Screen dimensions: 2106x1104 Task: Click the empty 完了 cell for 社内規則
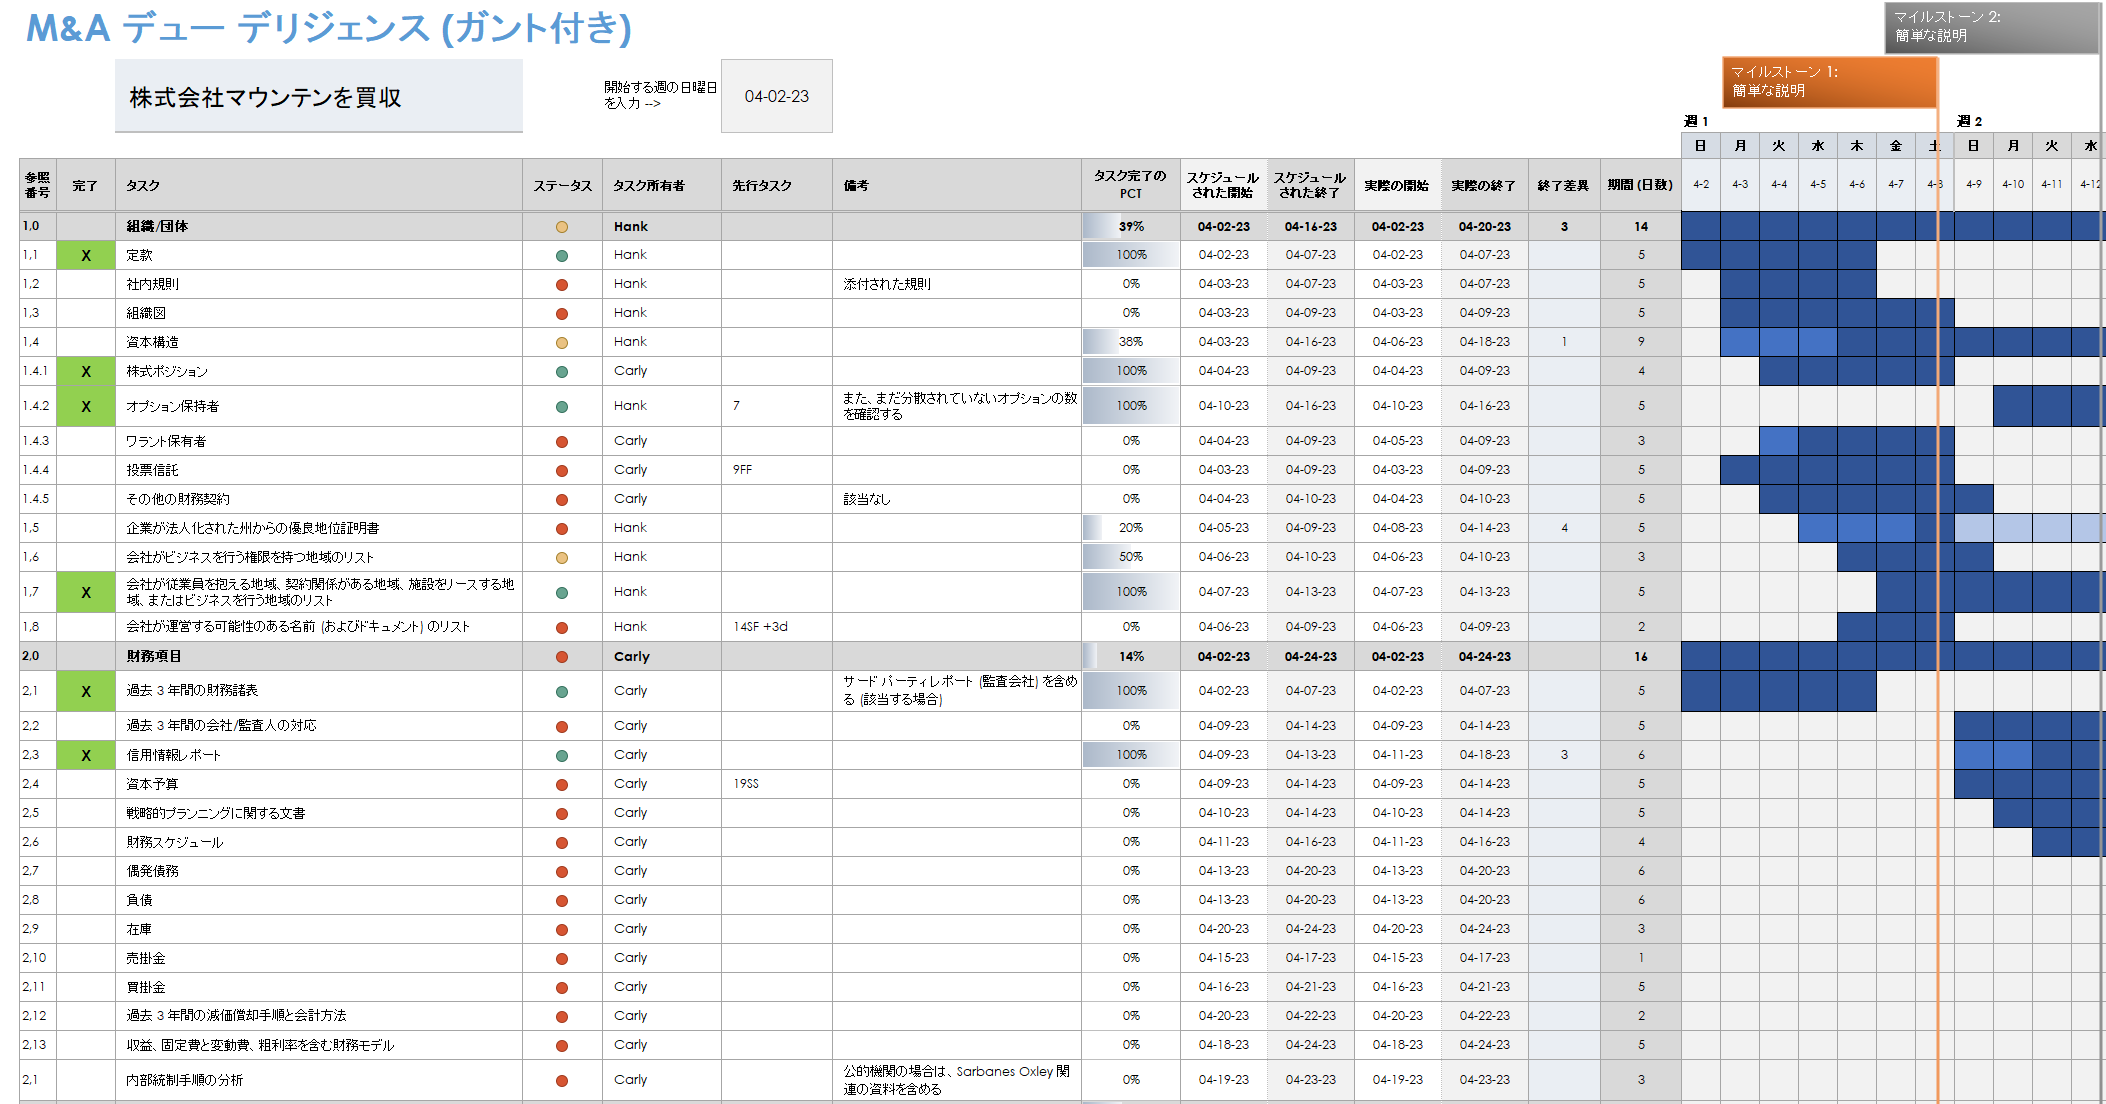tap(86, 284)
